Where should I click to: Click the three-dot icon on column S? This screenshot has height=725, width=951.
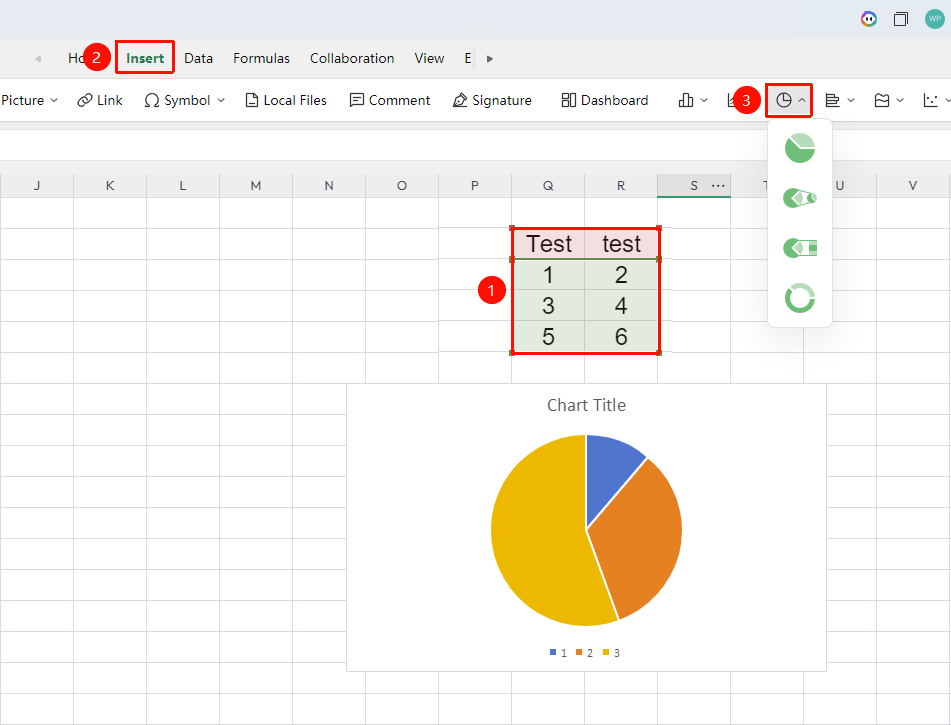[718, 186]
